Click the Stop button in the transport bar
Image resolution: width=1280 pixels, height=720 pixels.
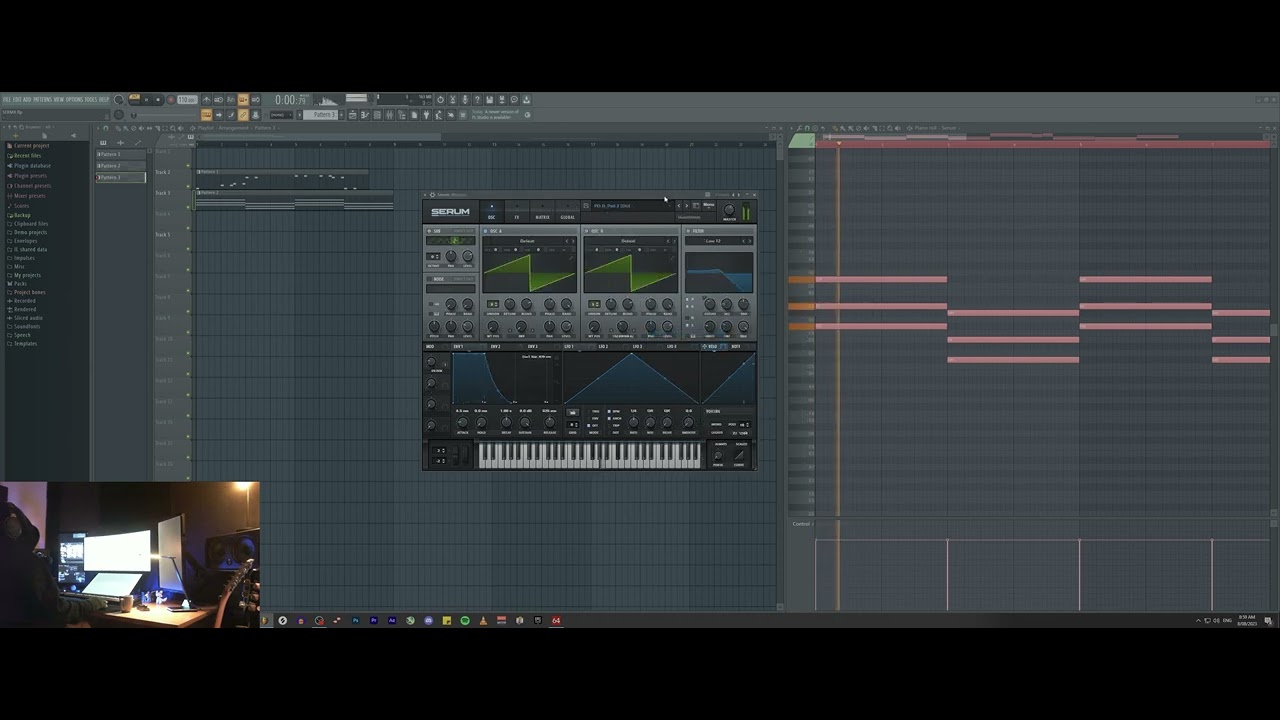158,99
